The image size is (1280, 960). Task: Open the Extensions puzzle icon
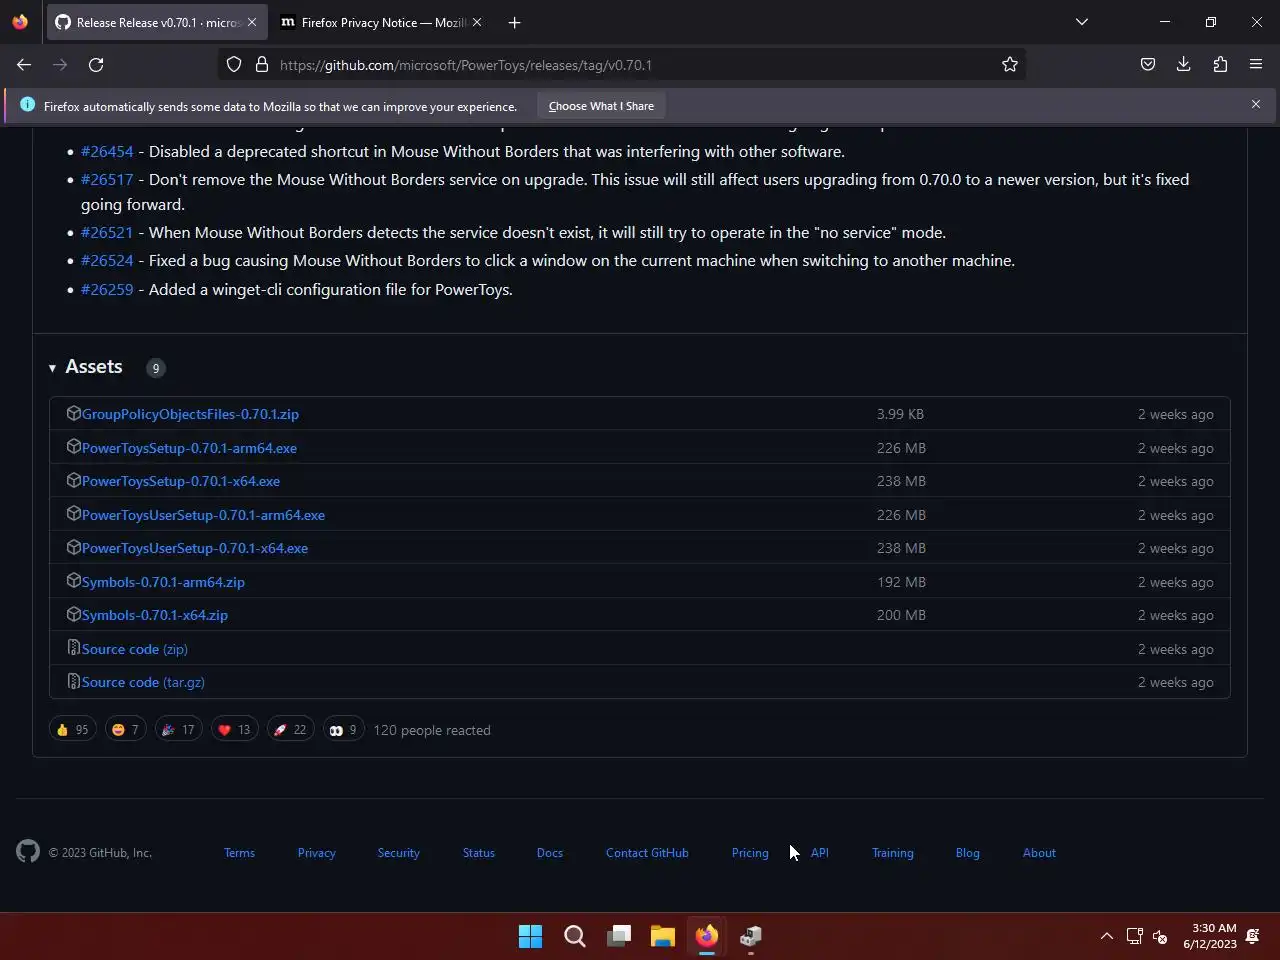[1220, 65]
